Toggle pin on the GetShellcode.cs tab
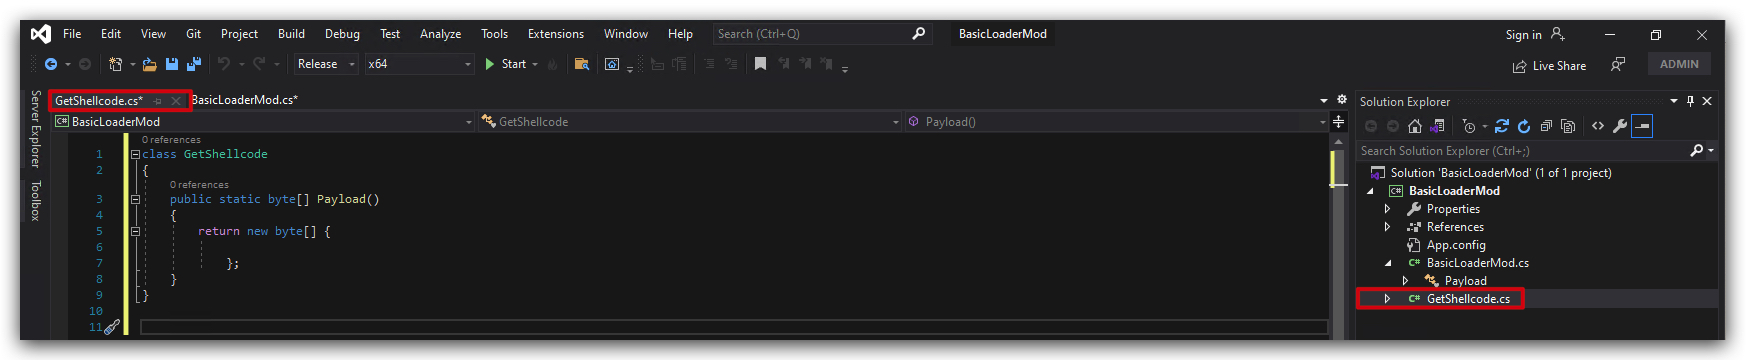Screen dimensions: 1746x360 [158, 101]
